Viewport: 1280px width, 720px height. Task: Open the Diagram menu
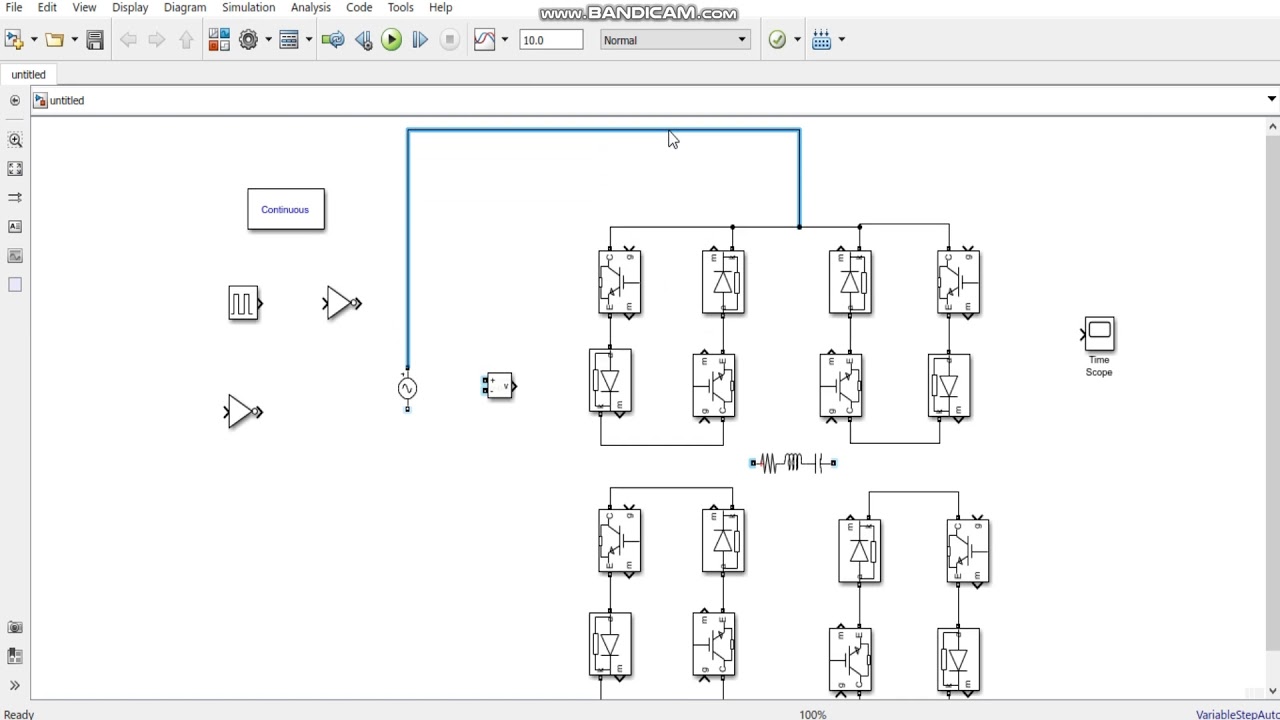[x=185, y=7]
